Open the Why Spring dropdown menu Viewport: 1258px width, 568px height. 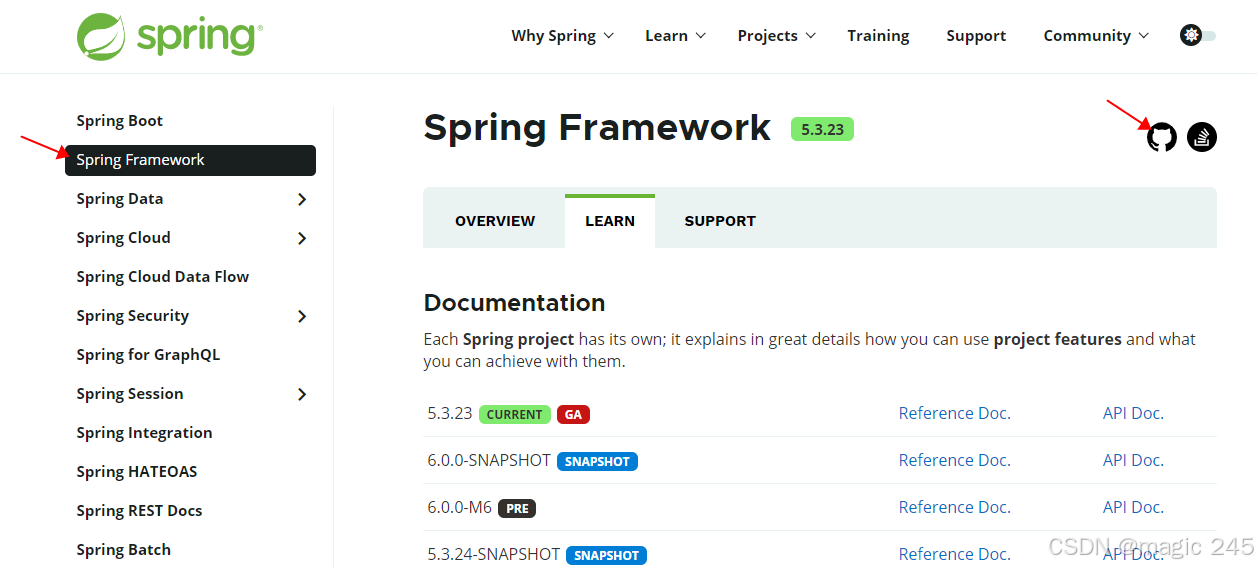(x=562, y=36)
